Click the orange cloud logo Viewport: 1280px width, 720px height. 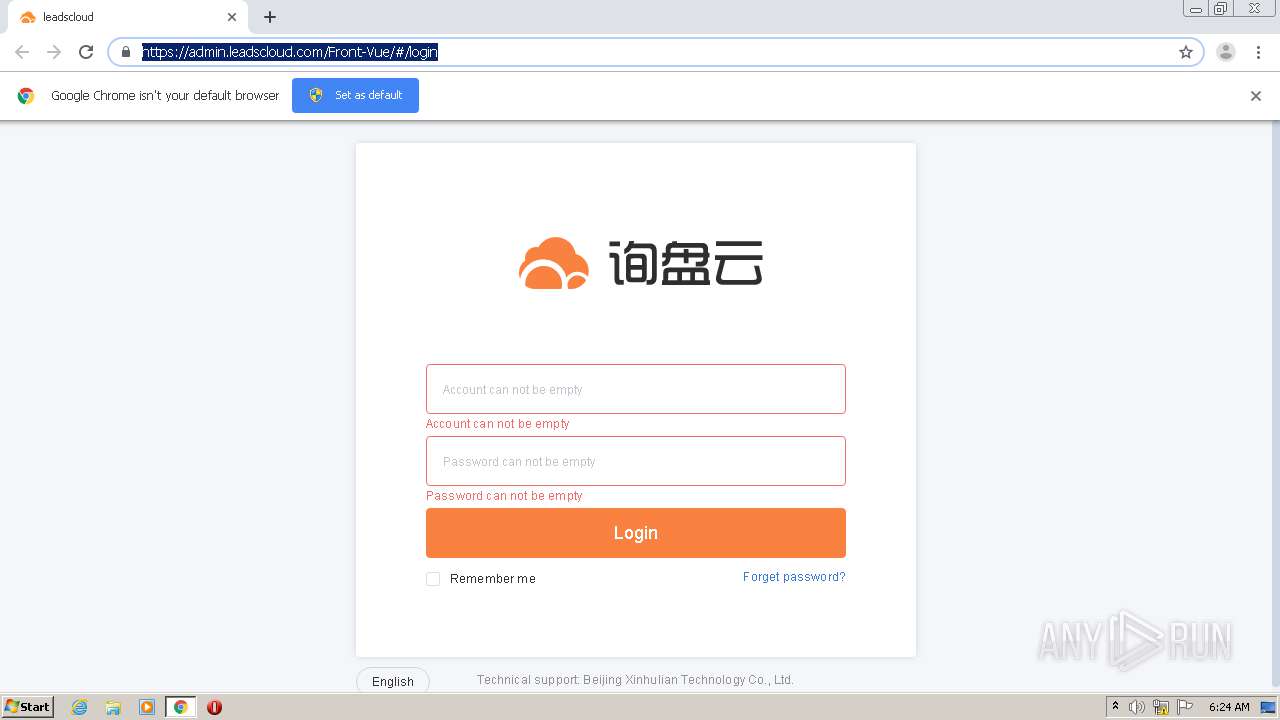(554, 264)
